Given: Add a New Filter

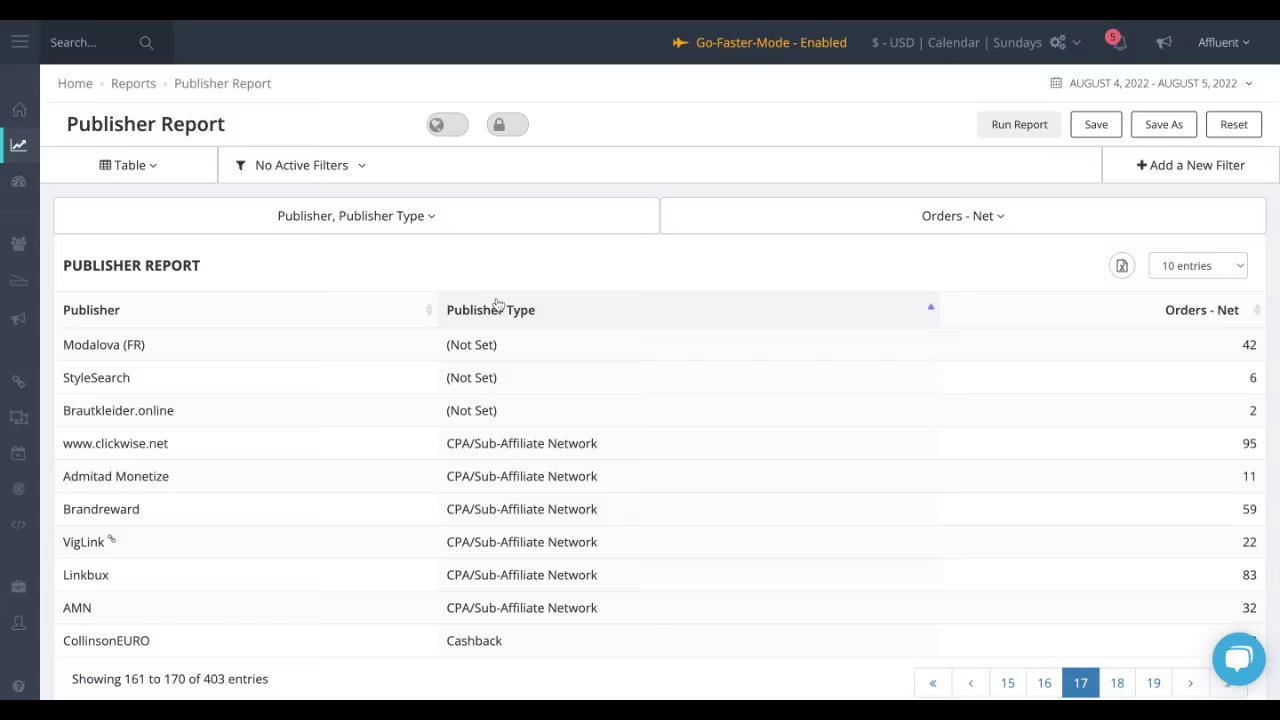Looking at the screenshot, I should 1190,165.
